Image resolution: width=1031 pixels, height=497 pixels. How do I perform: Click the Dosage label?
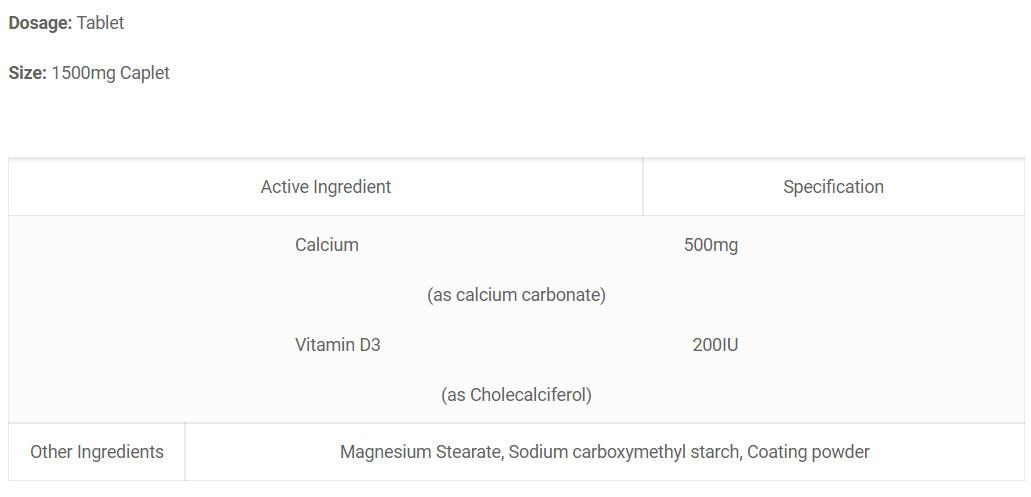(x=40, y=24)
